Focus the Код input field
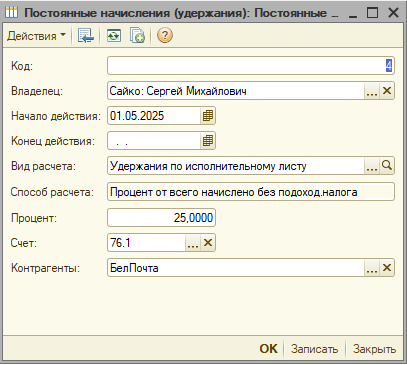Screen dimensions: 407x365 click(251, 66)
